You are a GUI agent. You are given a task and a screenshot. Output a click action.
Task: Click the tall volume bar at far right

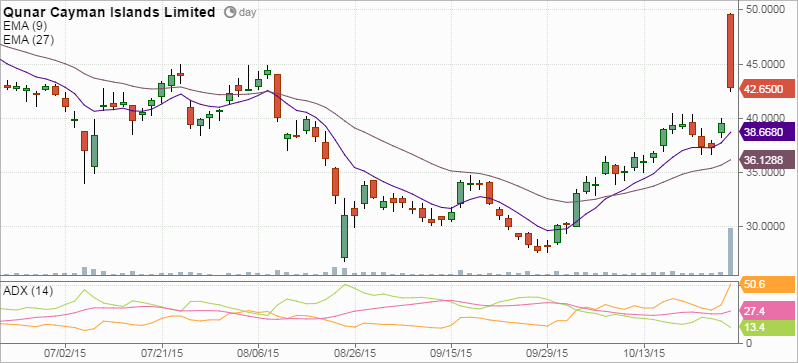pos(730,251)
